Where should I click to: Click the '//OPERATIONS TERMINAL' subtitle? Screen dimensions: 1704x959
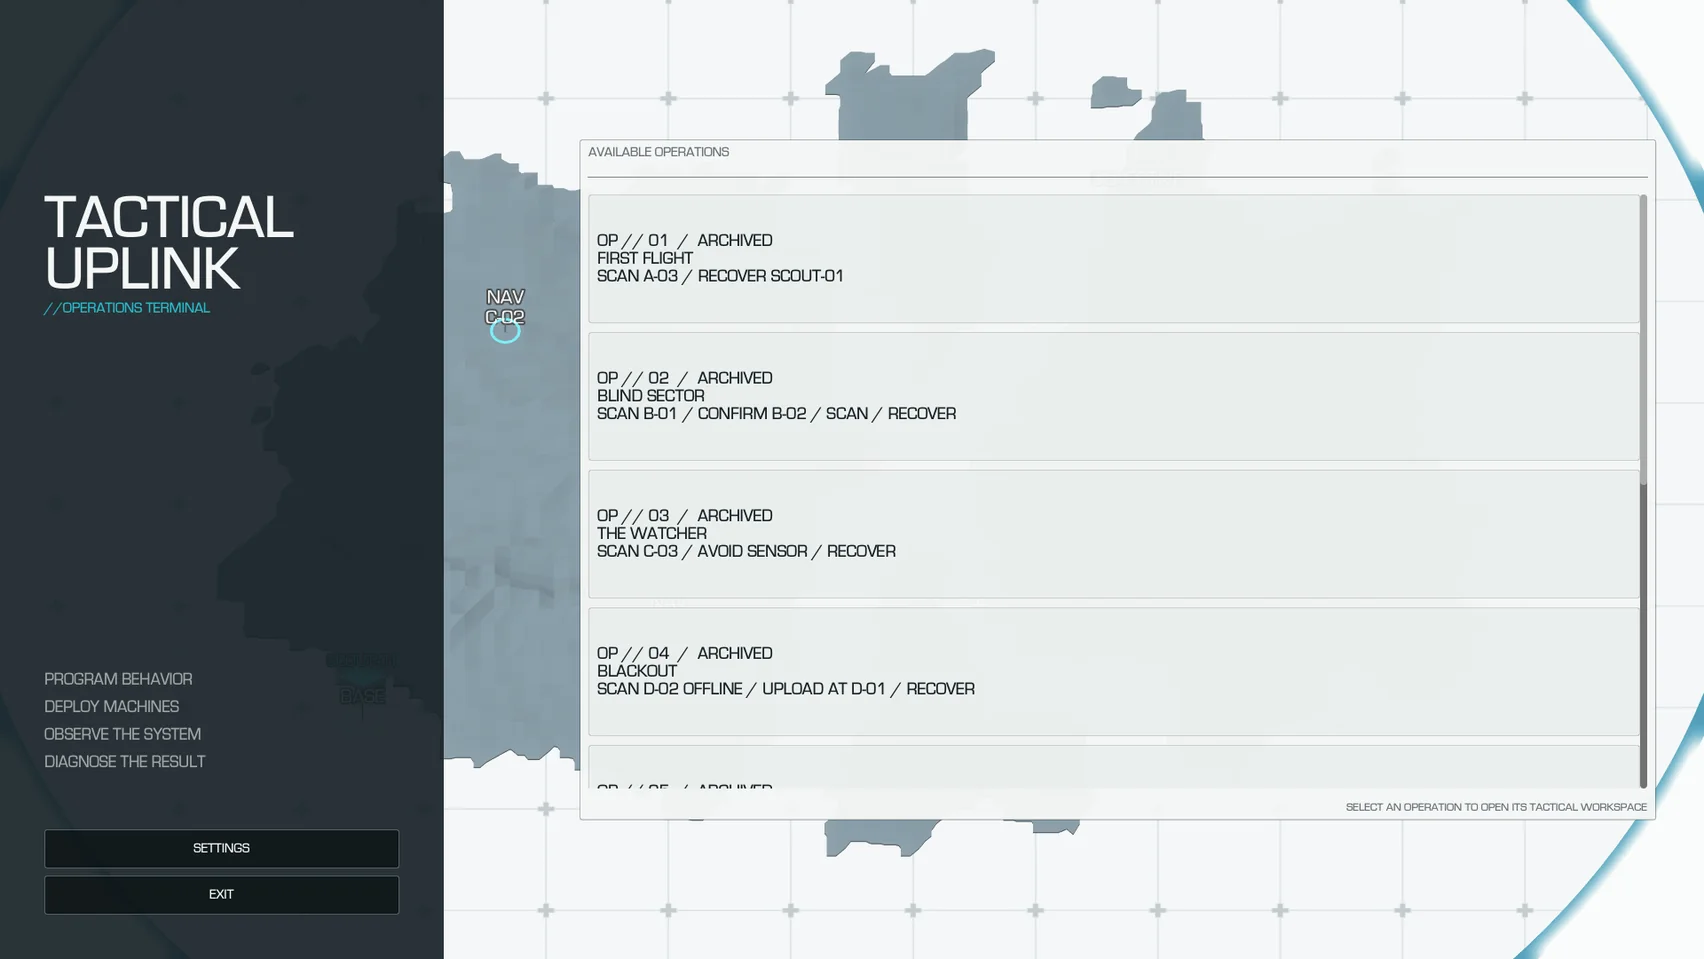click(127, 308)
